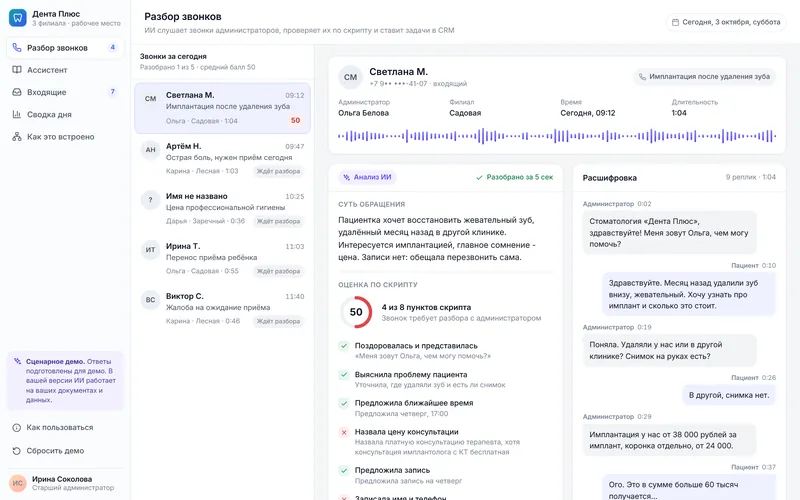The image size is (800, 500).
Task: Click the Администратор value Ольга Белова
Action: coord(363,113)
